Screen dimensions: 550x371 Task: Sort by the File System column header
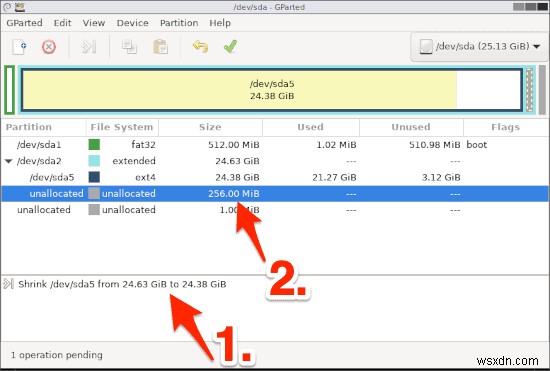point(122,127)
